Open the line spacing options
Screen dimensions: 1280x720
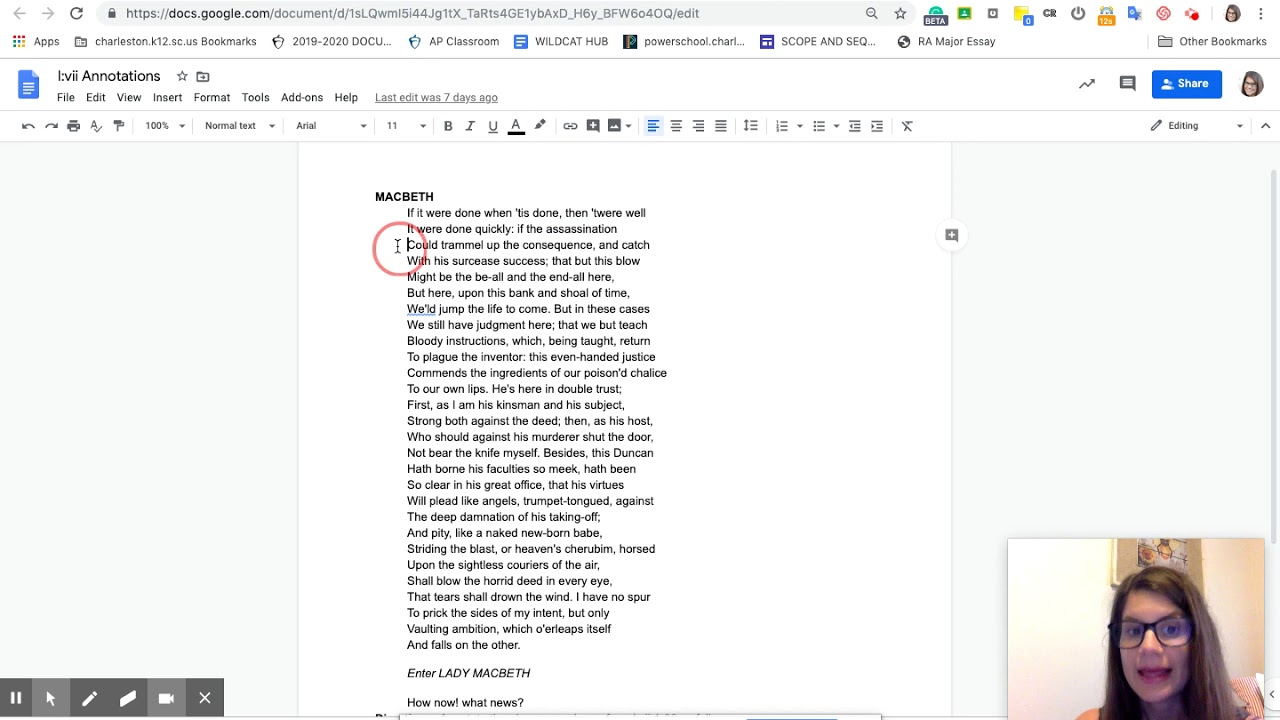tap(750, 126)
